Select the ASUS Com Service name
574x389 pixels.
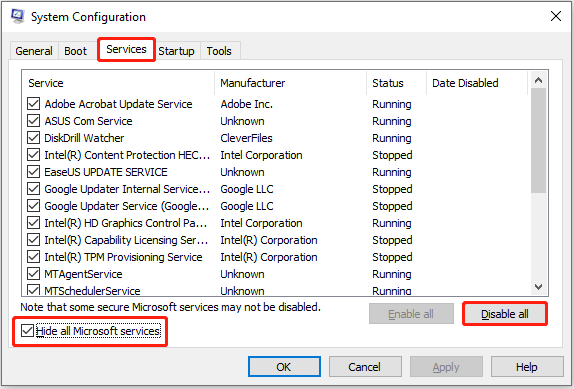(88, 121)
